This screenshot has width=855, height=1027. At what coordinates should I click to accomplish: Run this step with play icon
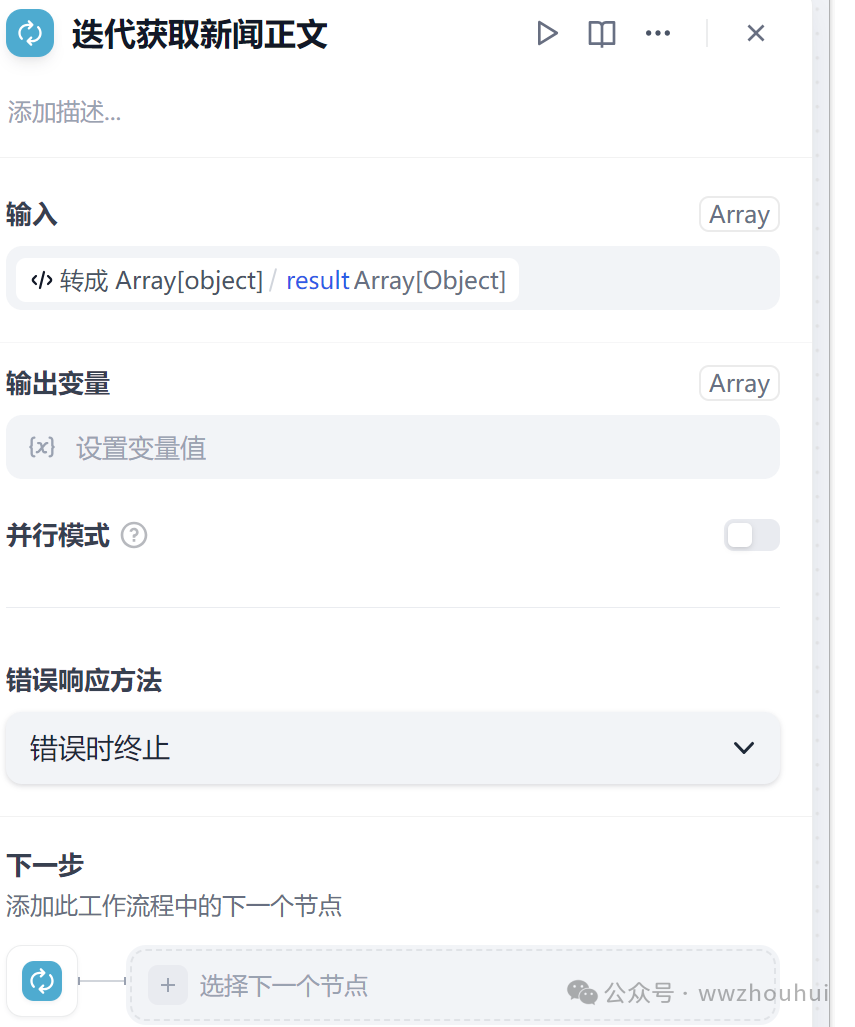tap(547, 34)
